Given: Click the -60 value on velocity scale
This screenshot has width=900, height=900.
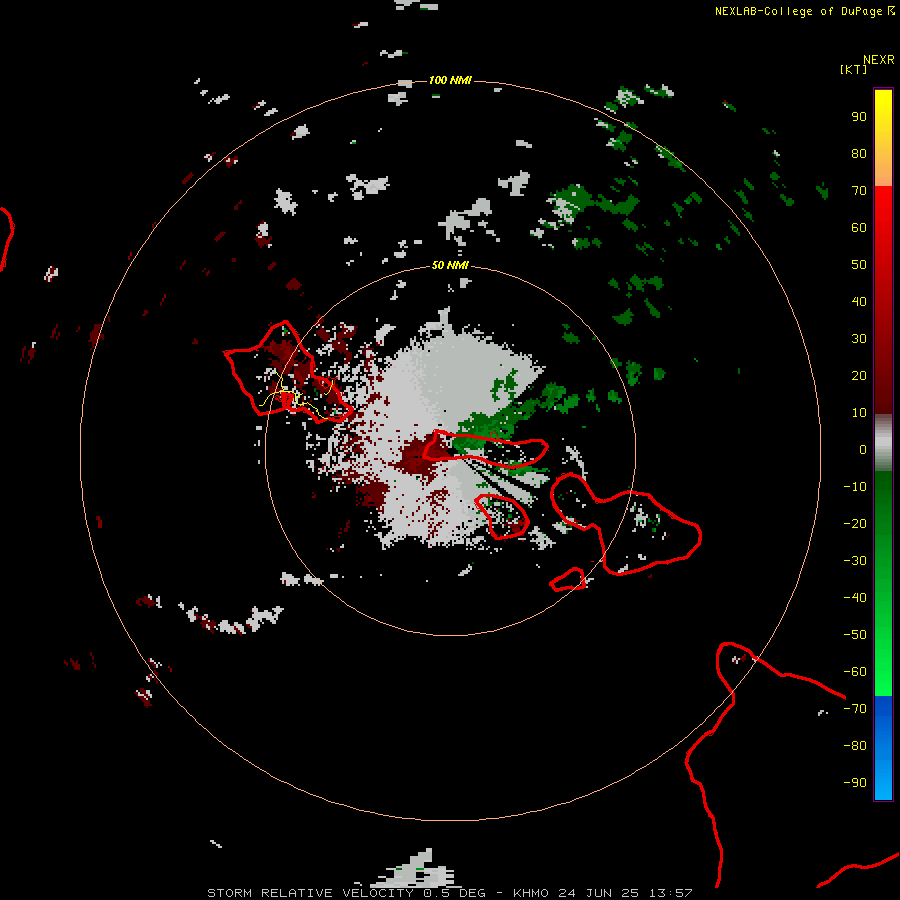Looking at the screenshot, I should tap(855, 672).
